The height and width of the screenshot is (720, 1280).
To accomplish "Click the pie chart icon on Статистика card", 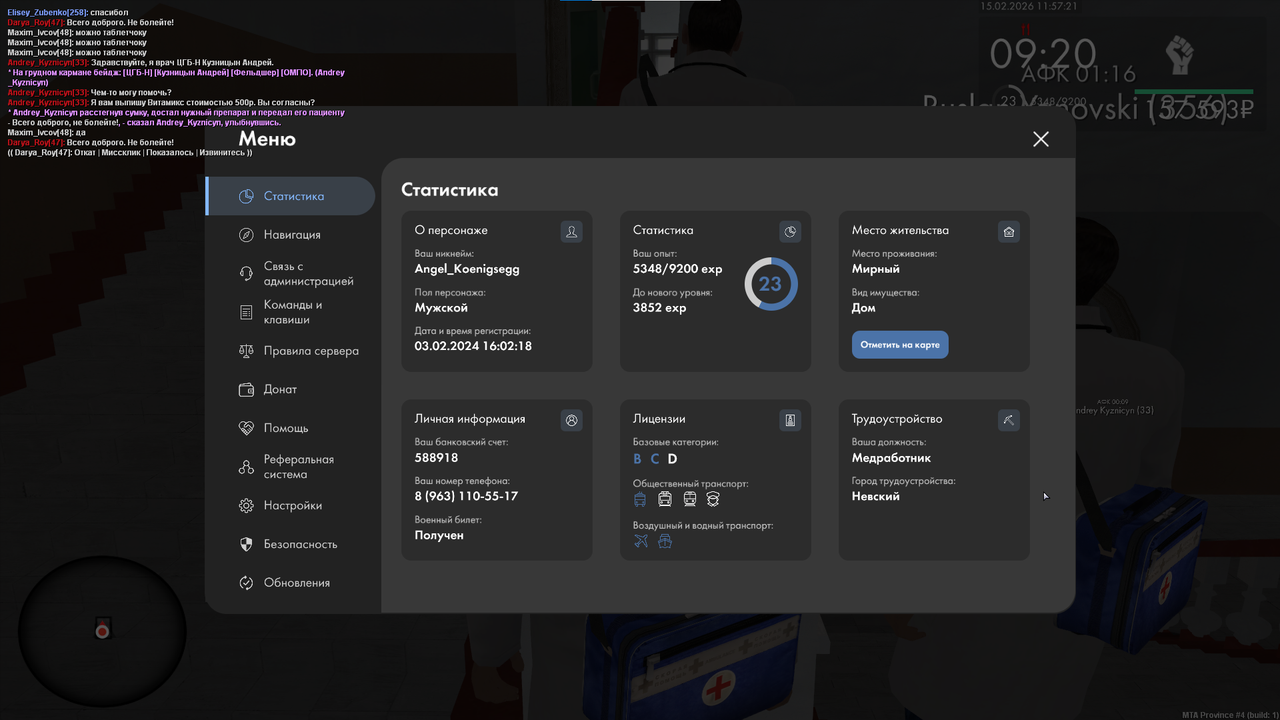I will (790, 232).
